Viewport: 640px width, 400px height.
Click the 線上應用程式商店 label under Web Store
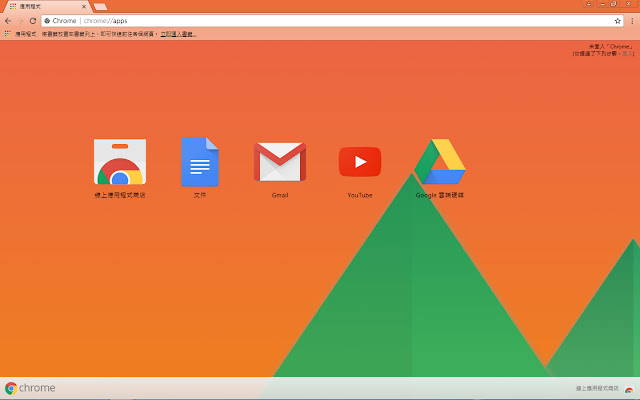tap(120, 195)
